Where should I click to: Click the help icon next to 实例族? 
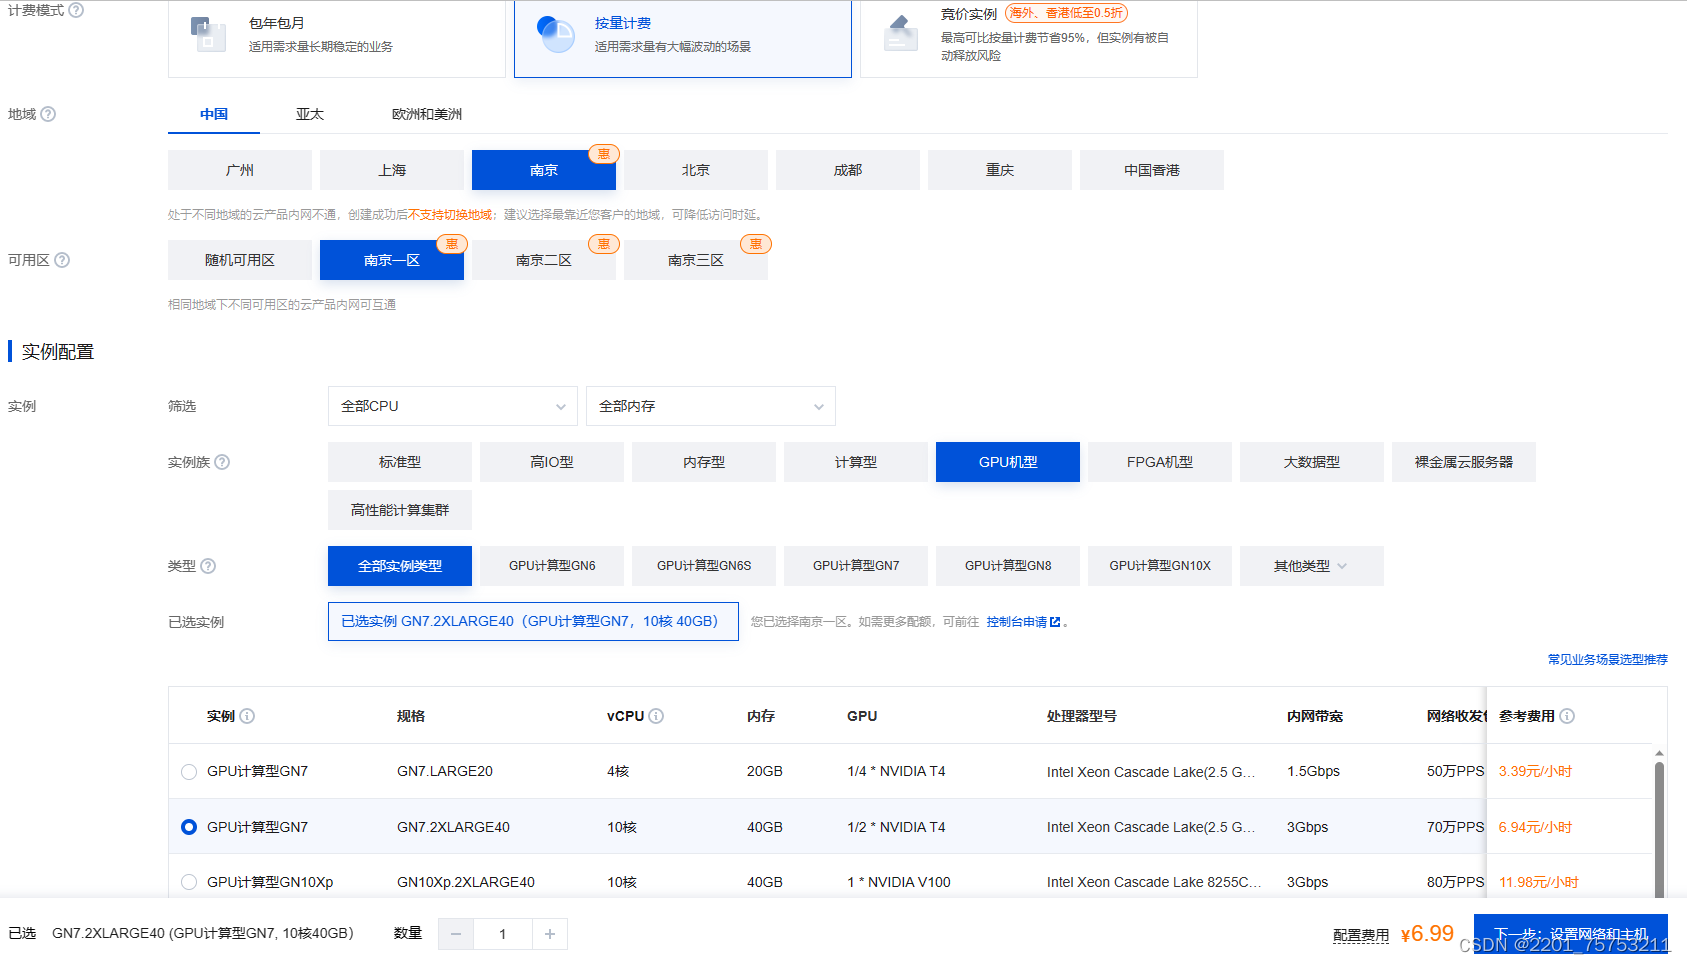[x=222, y=462]
